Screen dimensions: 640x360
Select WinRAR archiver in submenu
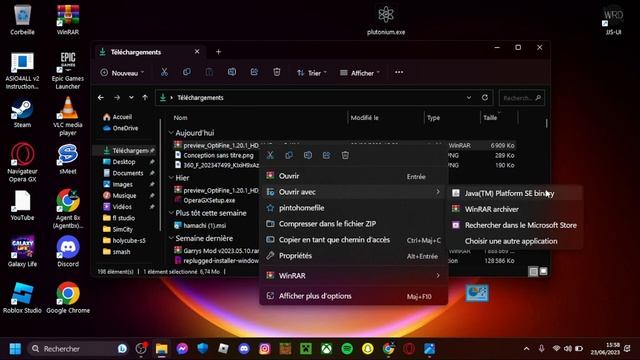point(515,209)
